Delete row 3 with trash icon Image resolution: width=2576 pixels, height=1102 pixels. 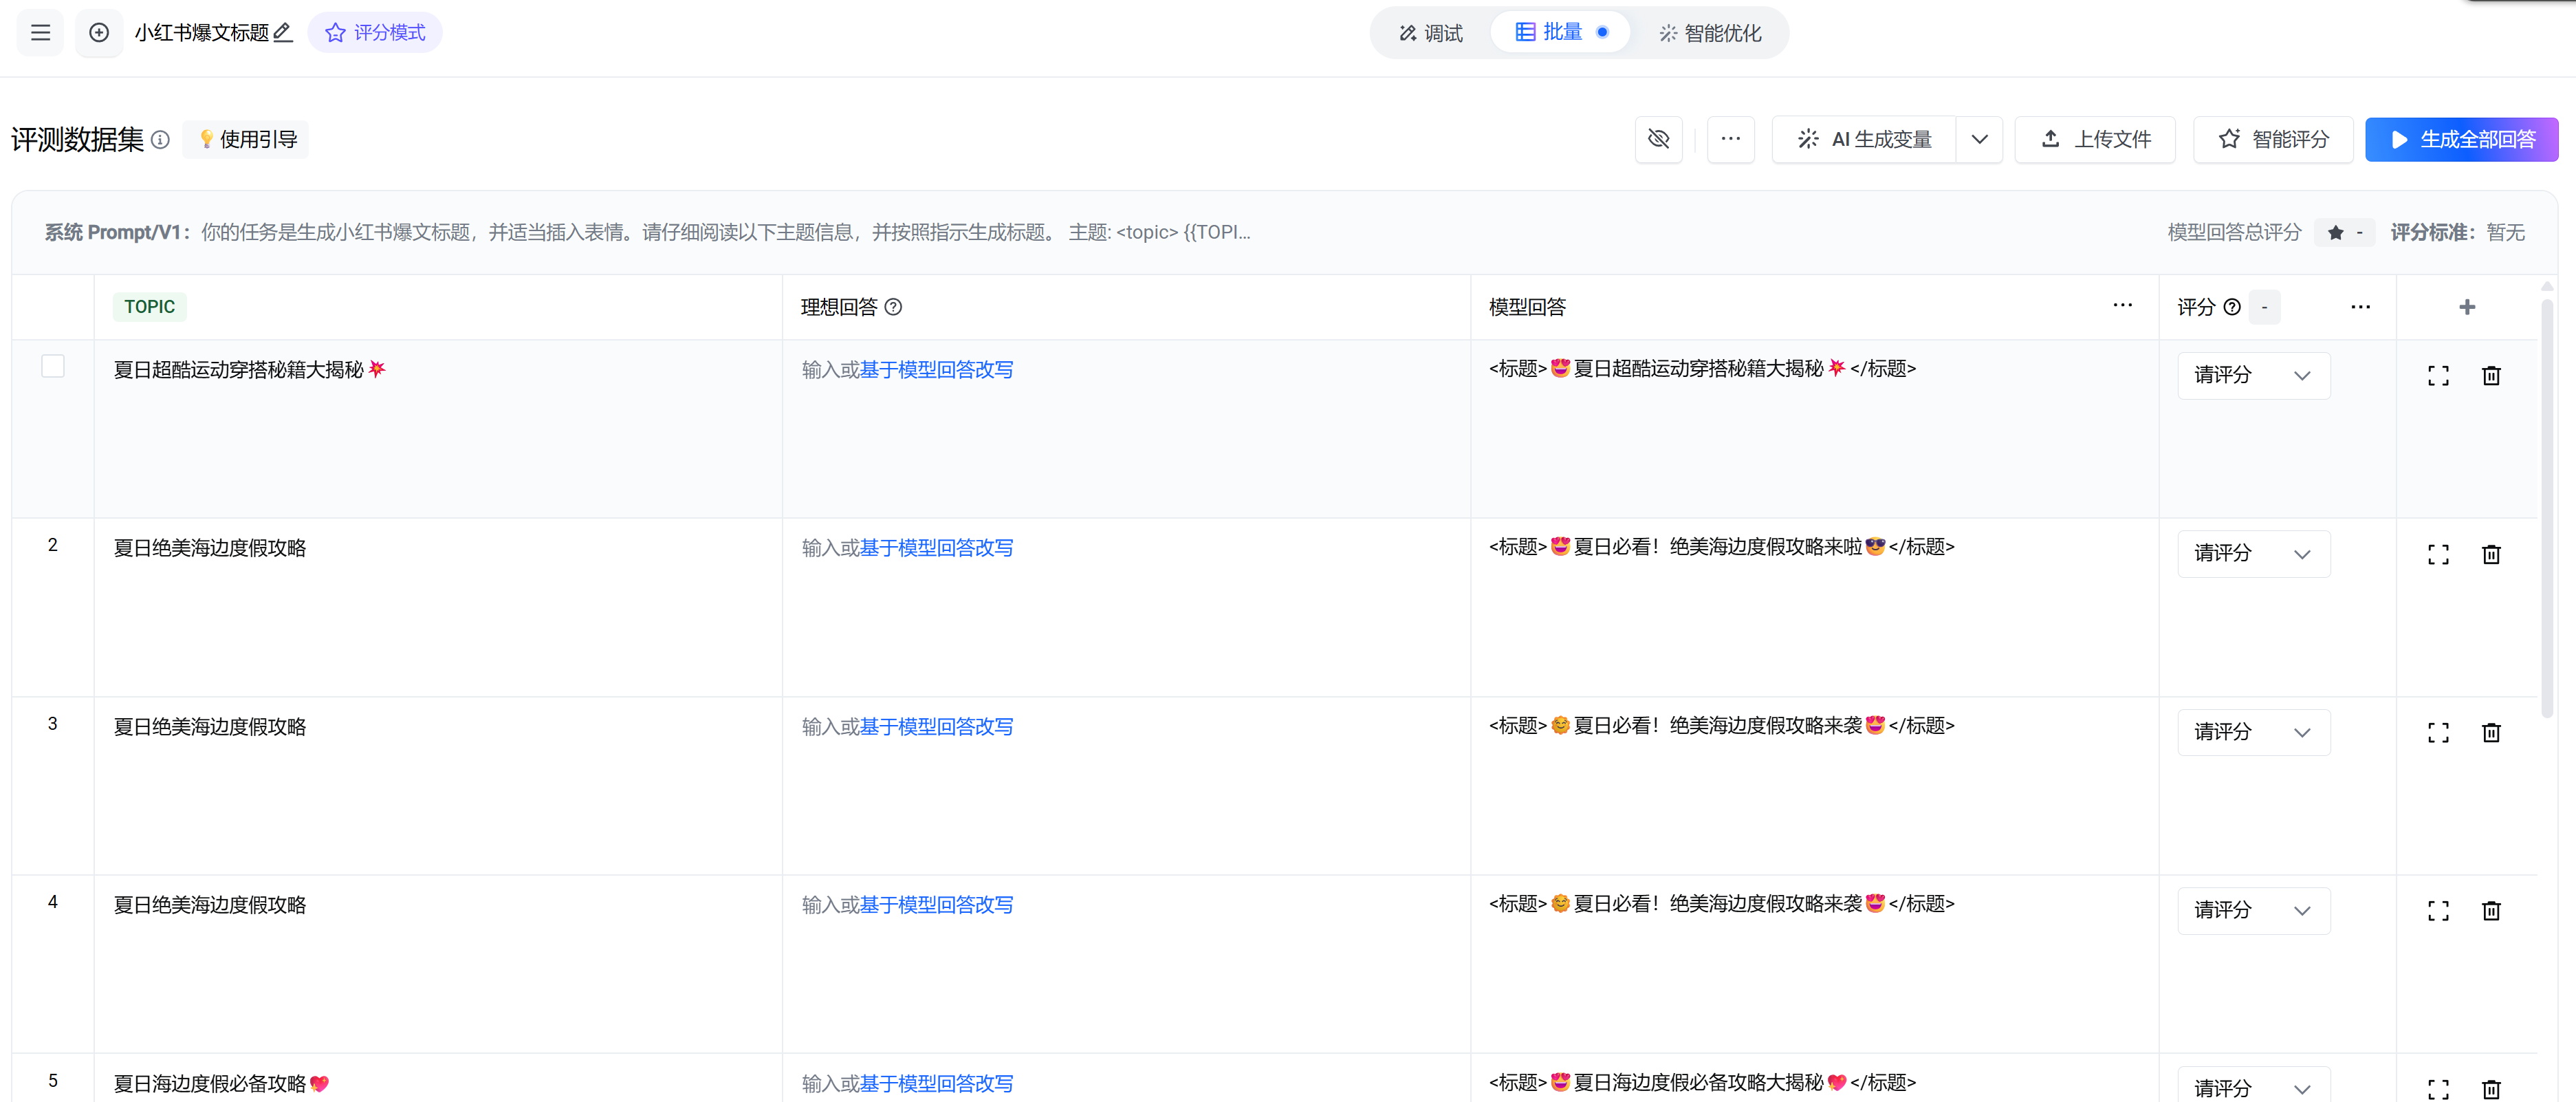tap(2491, 733)
